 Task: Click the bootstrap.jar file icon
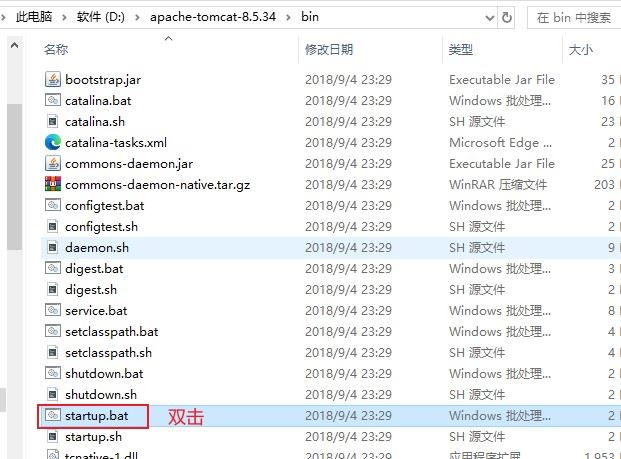click(53, 79)
